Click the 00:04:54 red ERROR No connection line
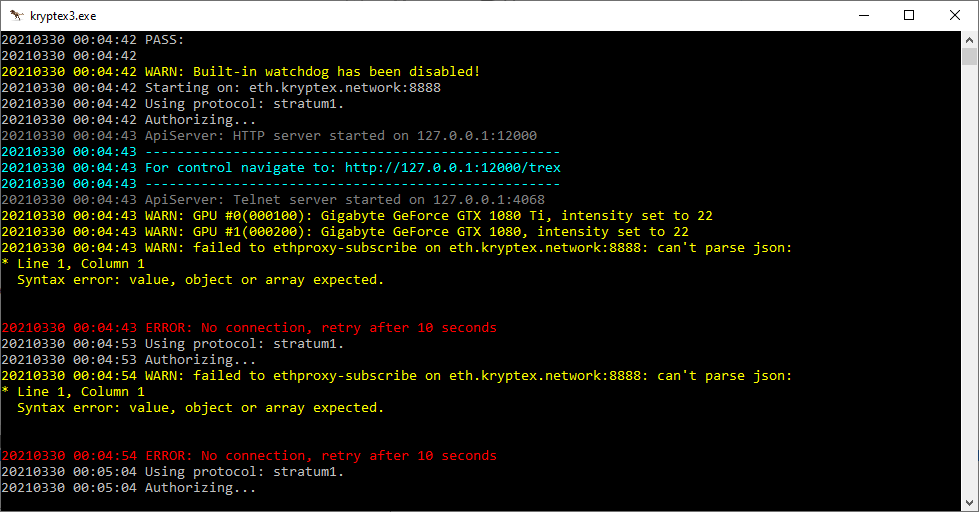This screenshot has height=512, width=979. click(x=249, y=455)
